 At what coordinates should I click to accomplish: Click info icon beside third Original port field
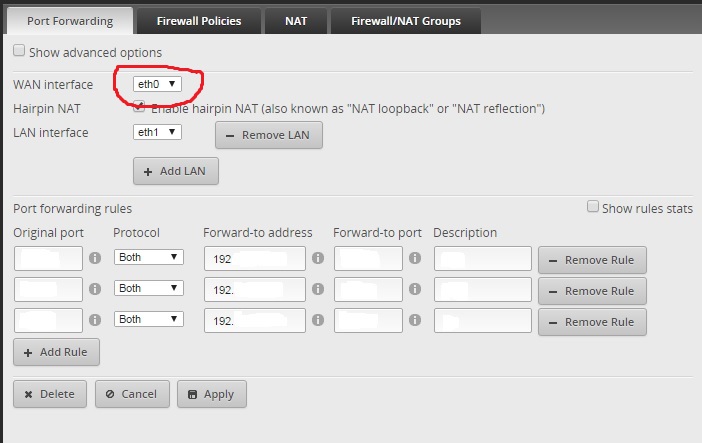click(95, 320)
